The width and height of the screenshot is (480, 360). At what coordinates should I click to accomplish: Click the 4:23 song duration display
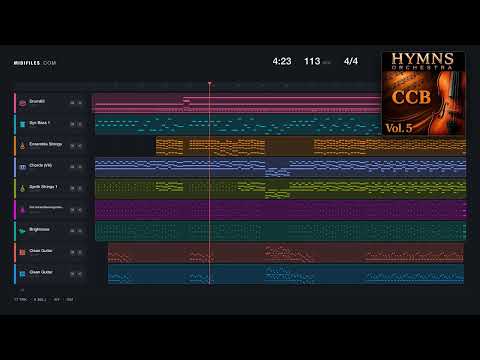click(282, 61)
